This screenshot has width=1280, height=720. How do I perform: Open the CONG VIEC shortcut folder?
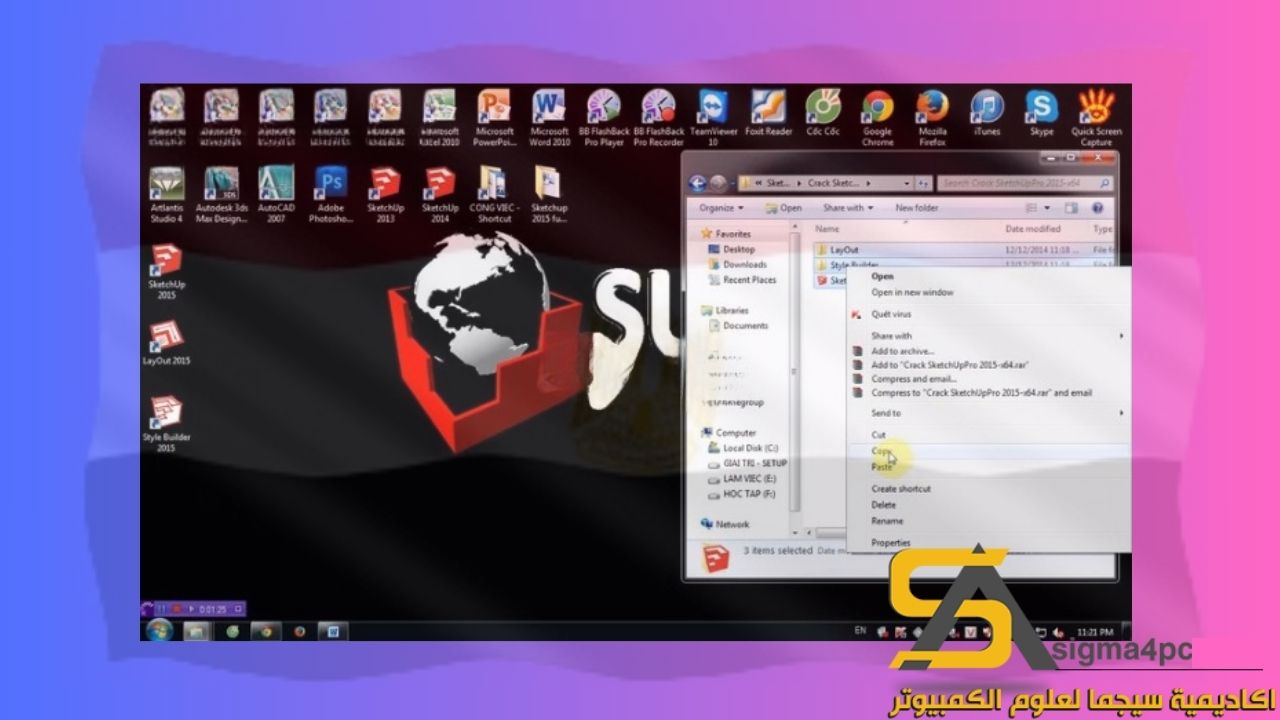(x=494, y=195)
